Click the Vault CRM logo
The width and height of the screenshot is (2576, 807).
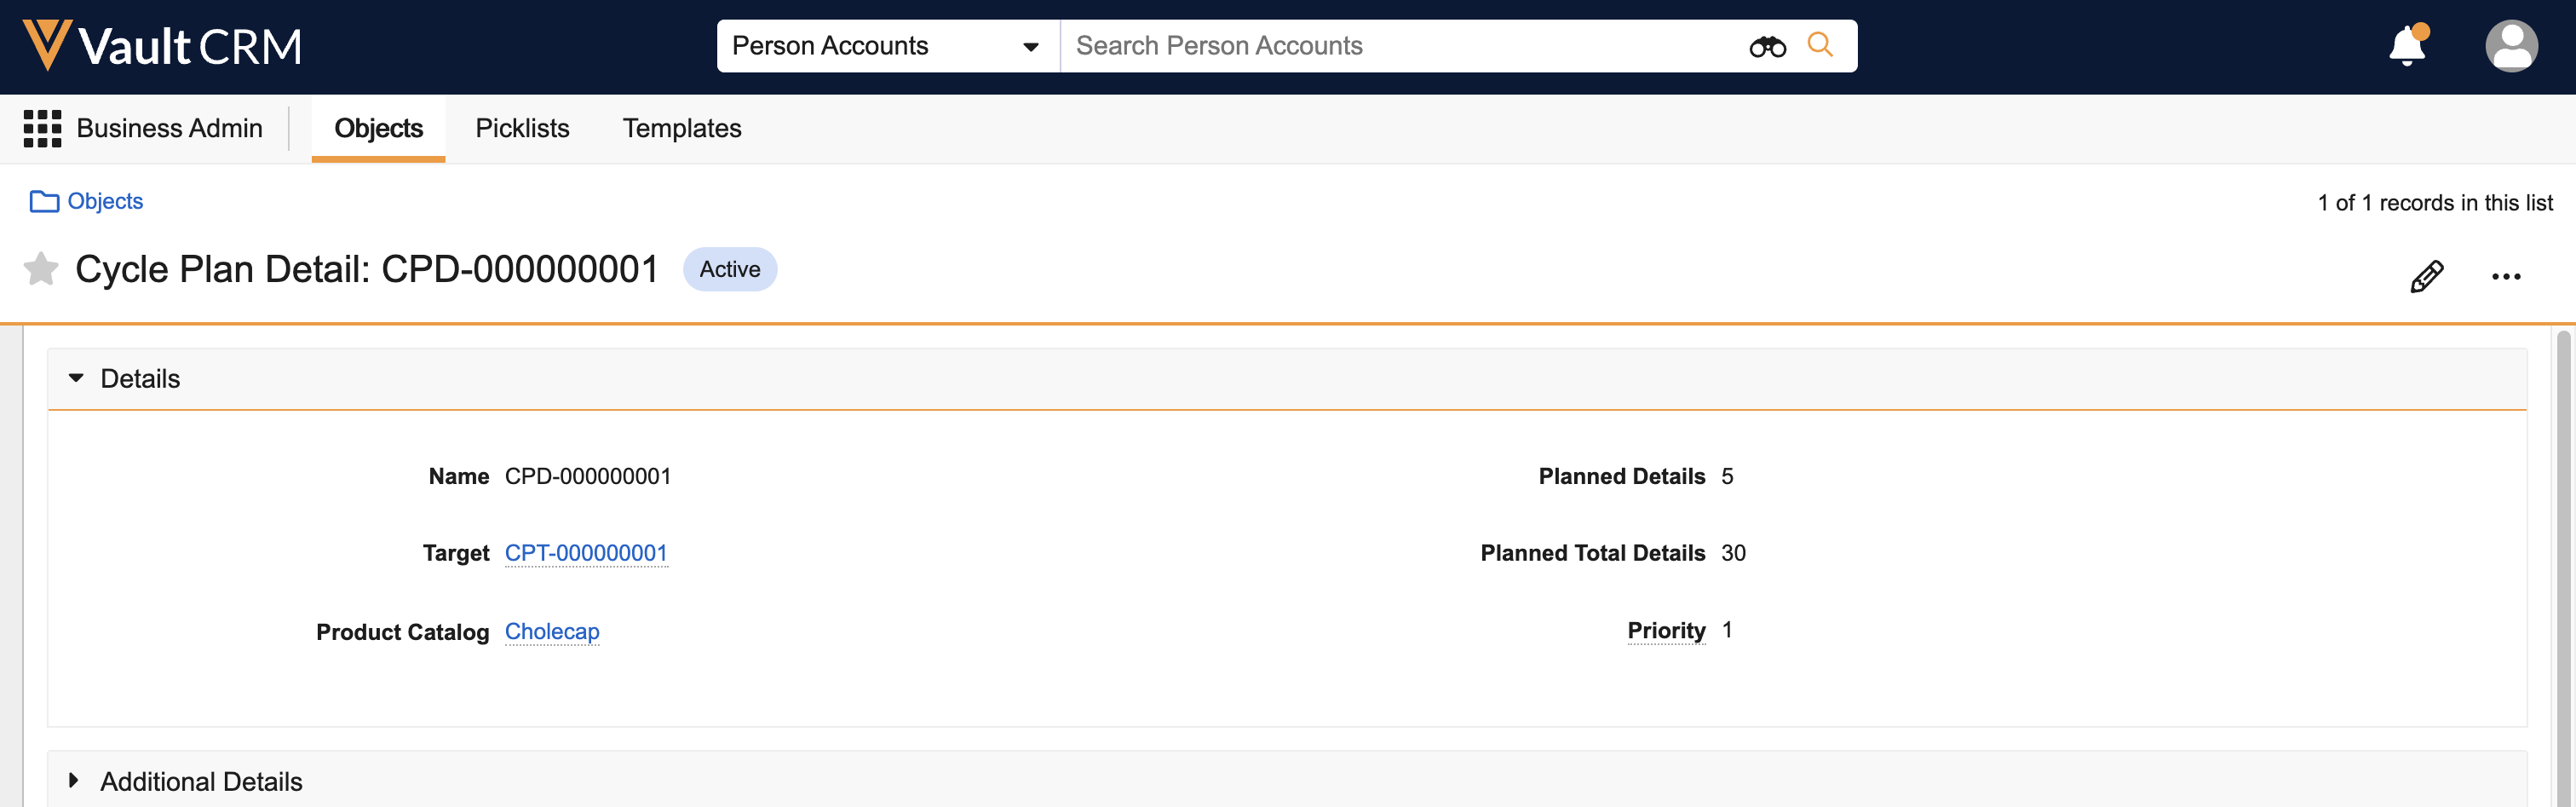point(162,46)
